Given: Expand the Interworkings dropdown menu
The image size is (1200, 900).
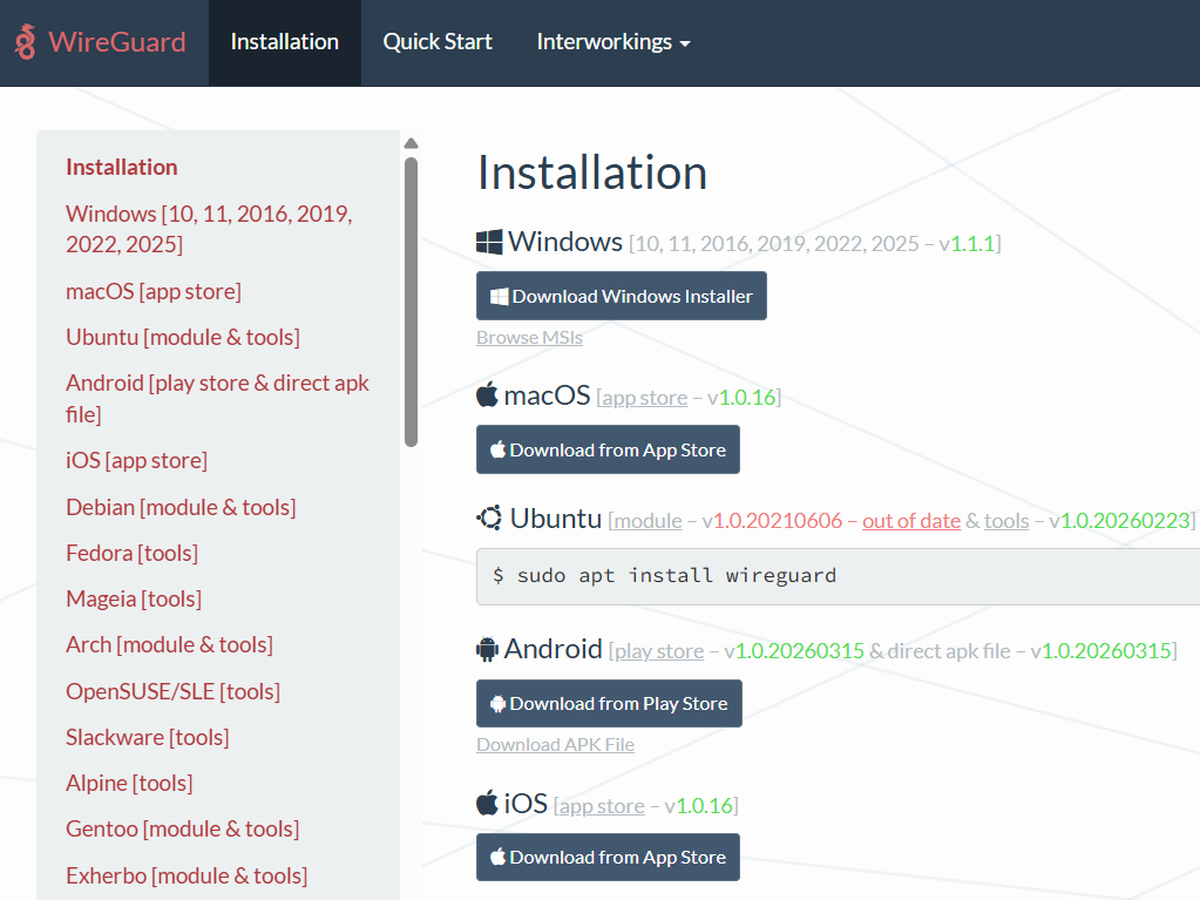Looking at the screenshot, I should pyautogui.click(x=614, y=42).
